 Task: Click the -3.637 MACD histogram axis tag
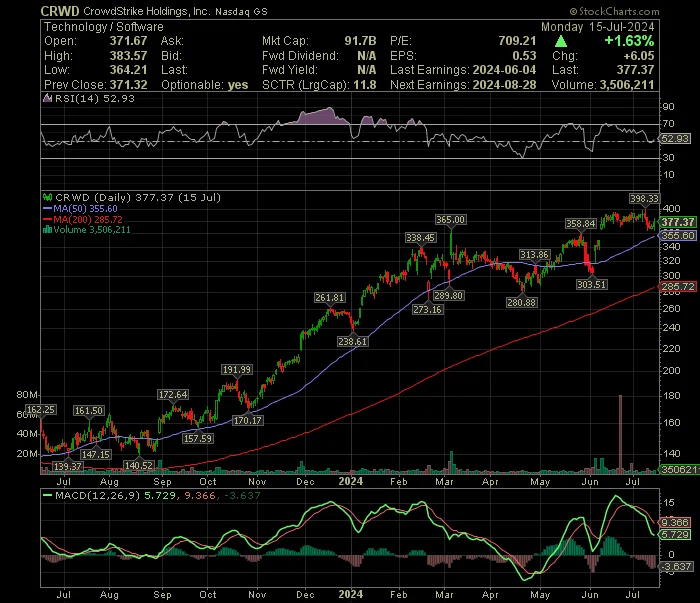[x=676, y=567]
